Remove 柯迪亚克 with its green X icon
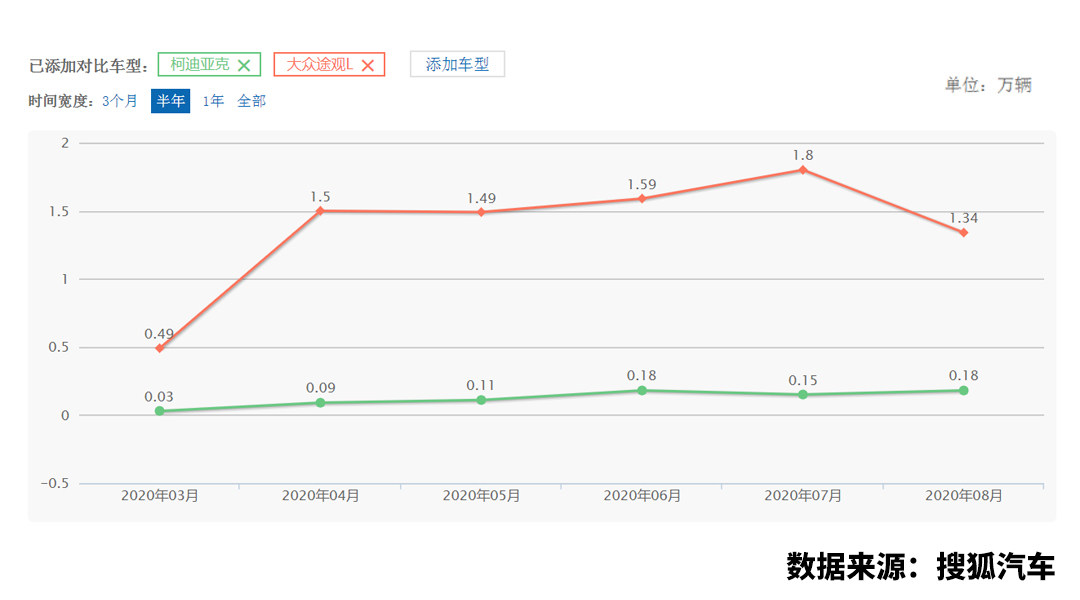The image size is (1080, 600). coord(244,66)
